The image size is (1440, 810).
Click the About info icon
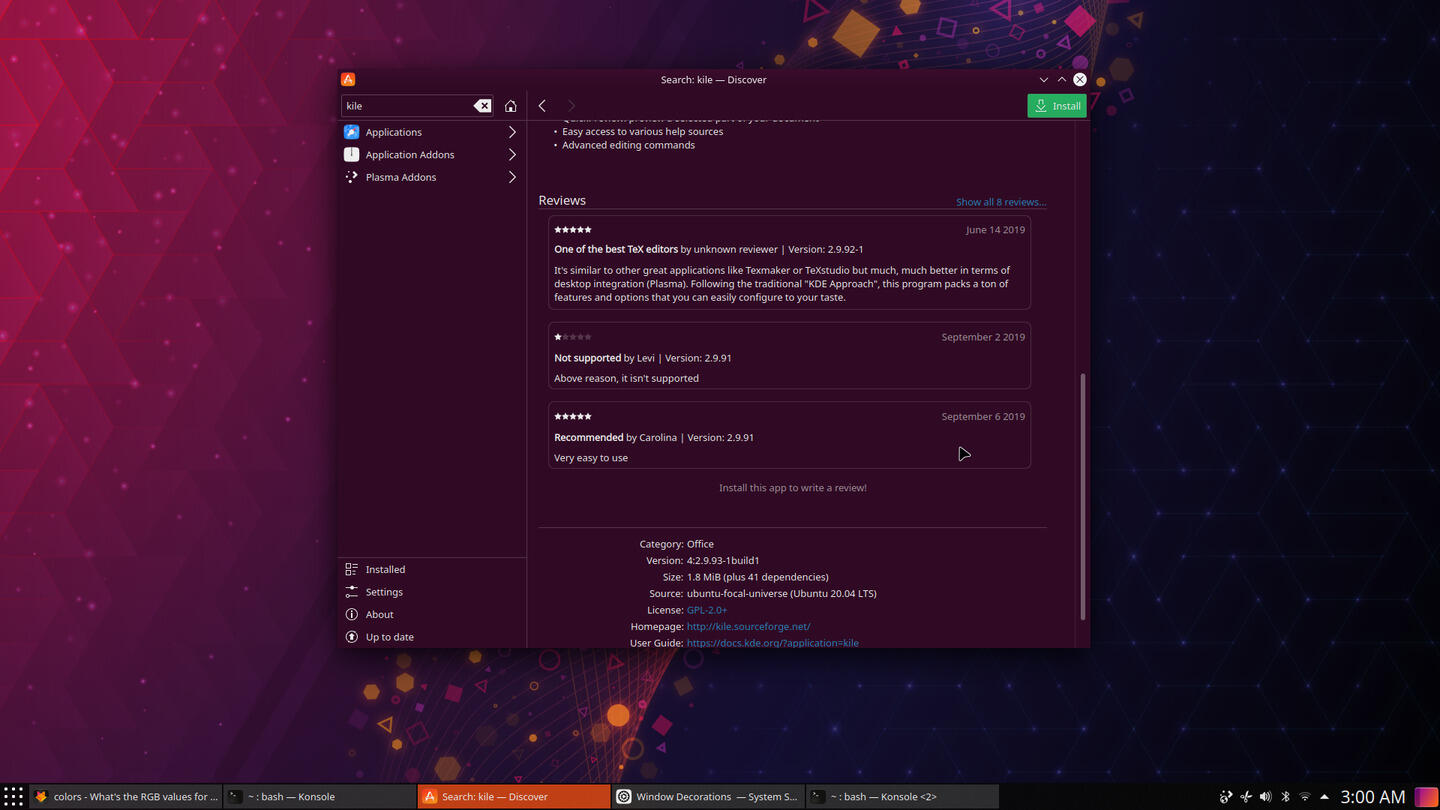[351, 614]
